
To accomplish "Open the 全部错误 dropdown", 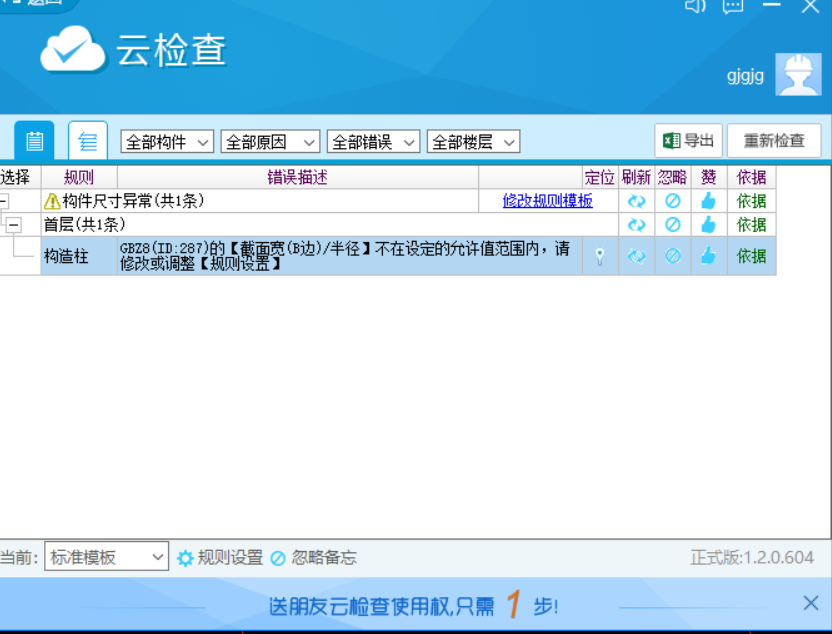I will point(374,142).
